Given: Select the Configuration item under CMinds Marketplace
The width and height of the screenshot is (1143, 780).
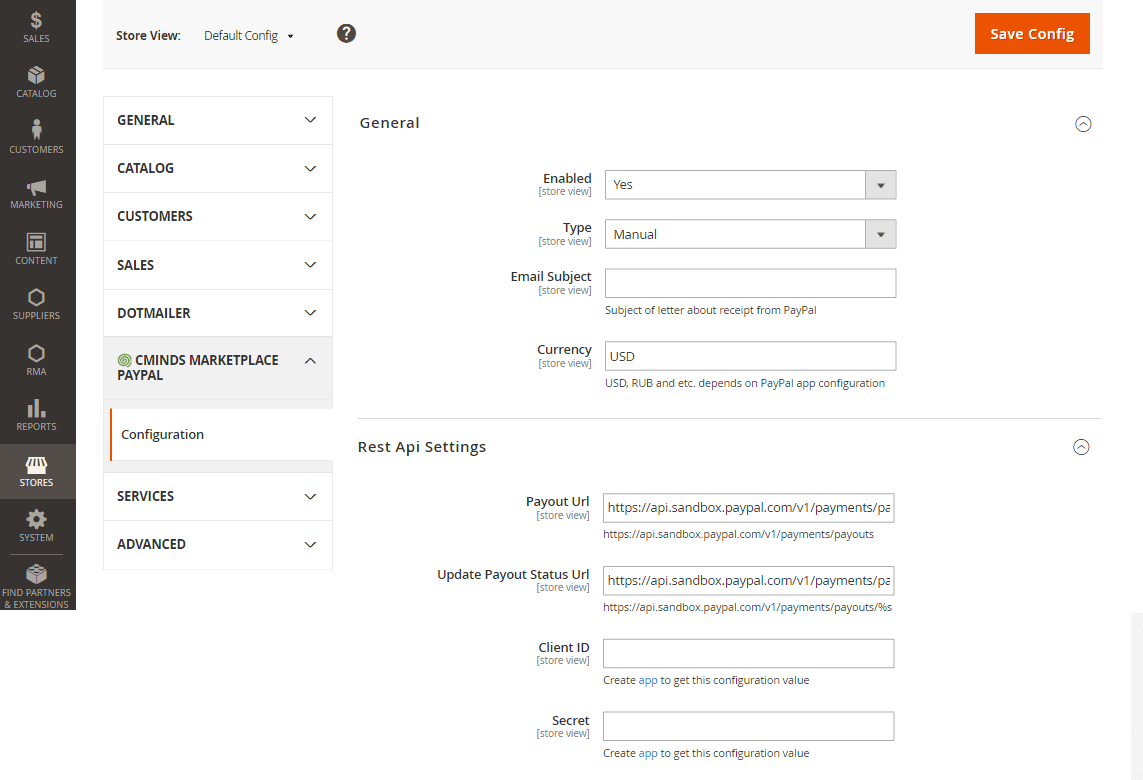Looking at the screenshot, I should coord(163,435).
